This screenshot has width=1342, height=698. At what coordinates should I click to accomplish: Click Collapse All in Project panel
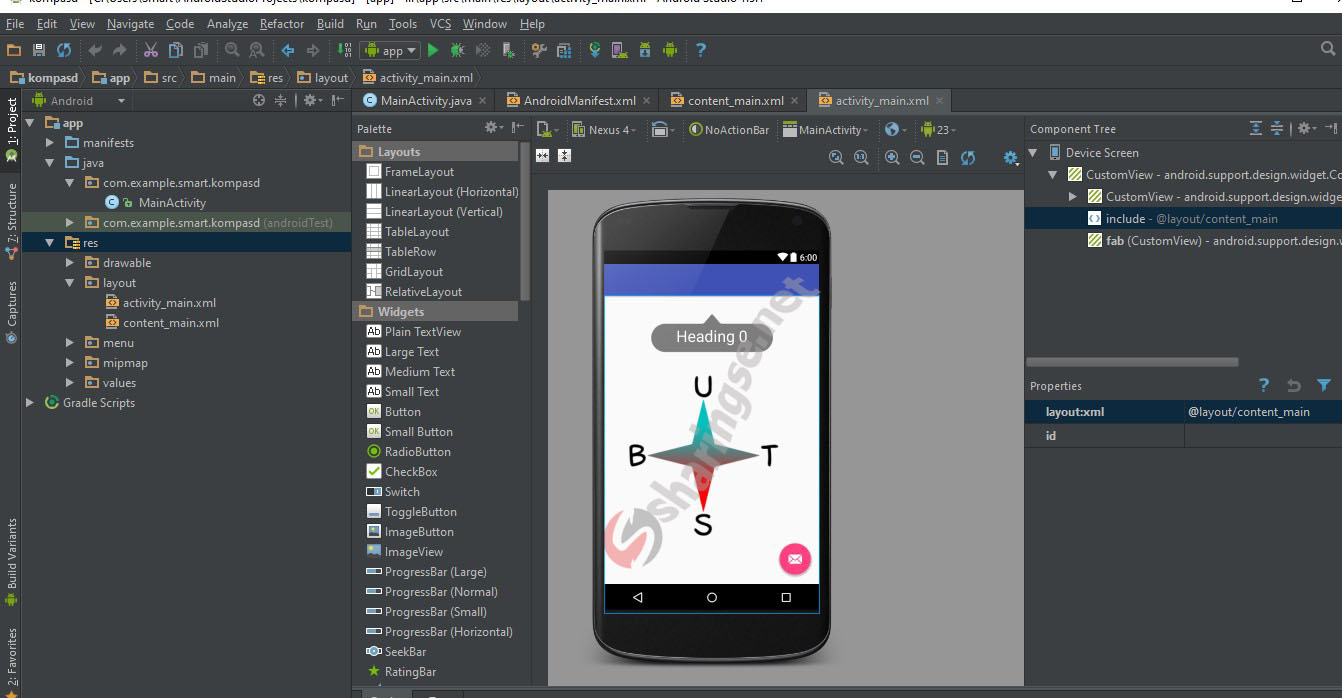(281, 100)
